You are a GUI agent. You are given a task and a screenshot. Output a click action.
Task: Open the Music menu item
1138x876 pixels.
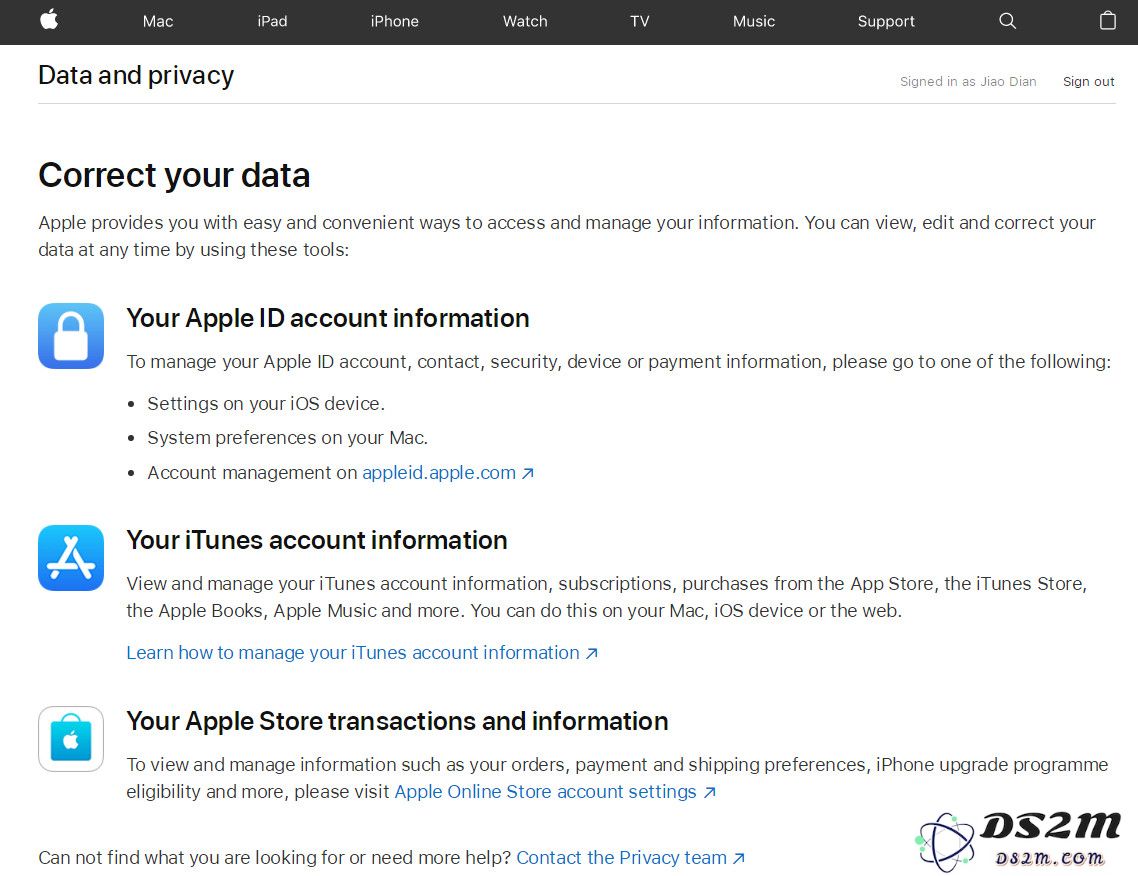tap(754, 21)
